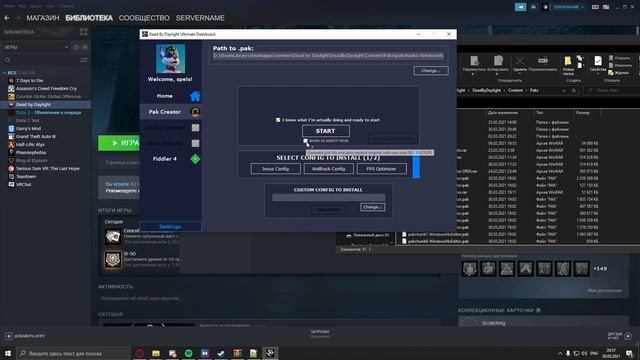
Task: Open Spotify from the taskbar
Action: click(x=189, y=353)
